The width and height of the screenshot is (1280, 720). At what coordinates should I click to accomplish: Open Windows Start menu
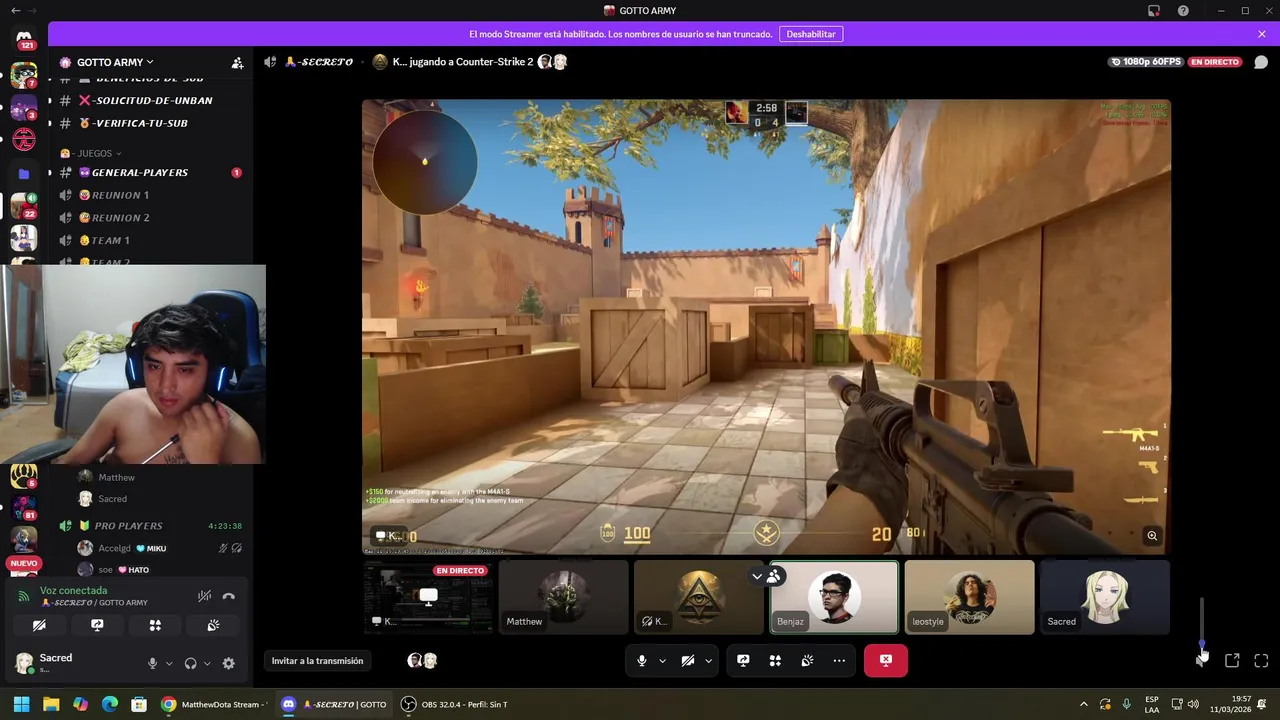click(21, 704)
